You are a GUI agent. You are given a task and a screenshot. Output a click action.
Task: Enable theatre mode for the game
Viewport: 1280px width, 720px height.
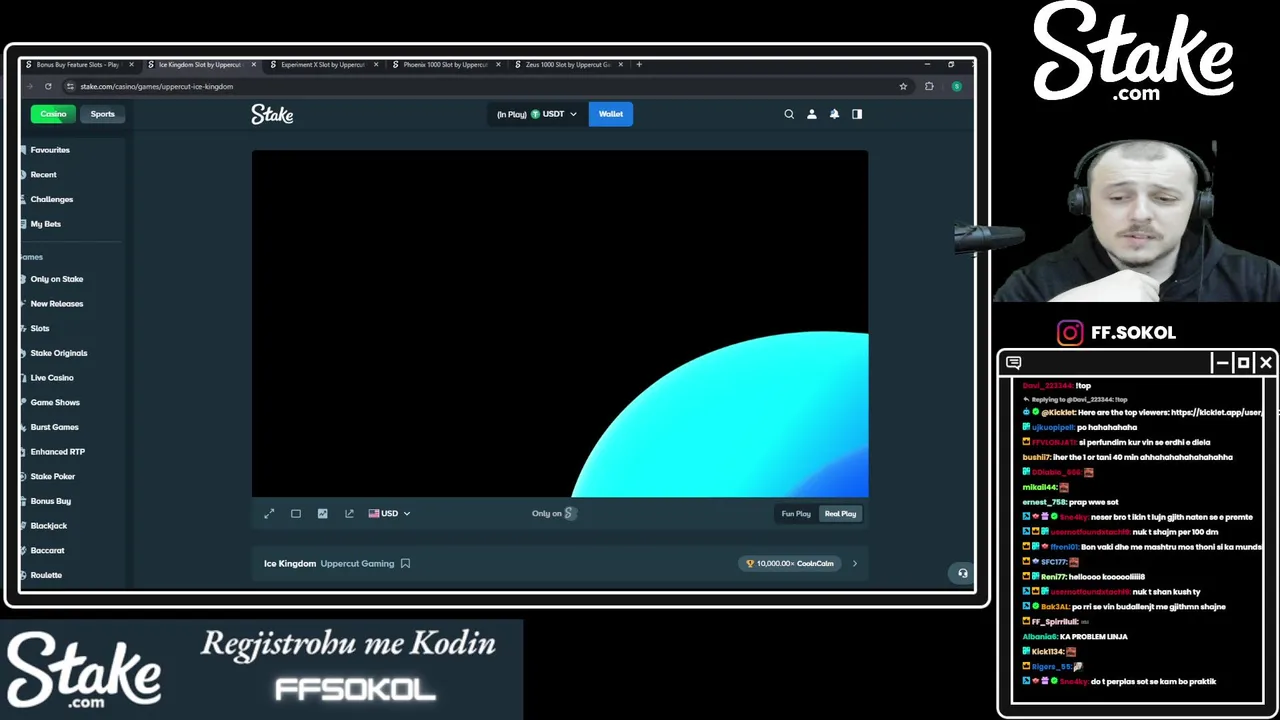tap(296, 514)
